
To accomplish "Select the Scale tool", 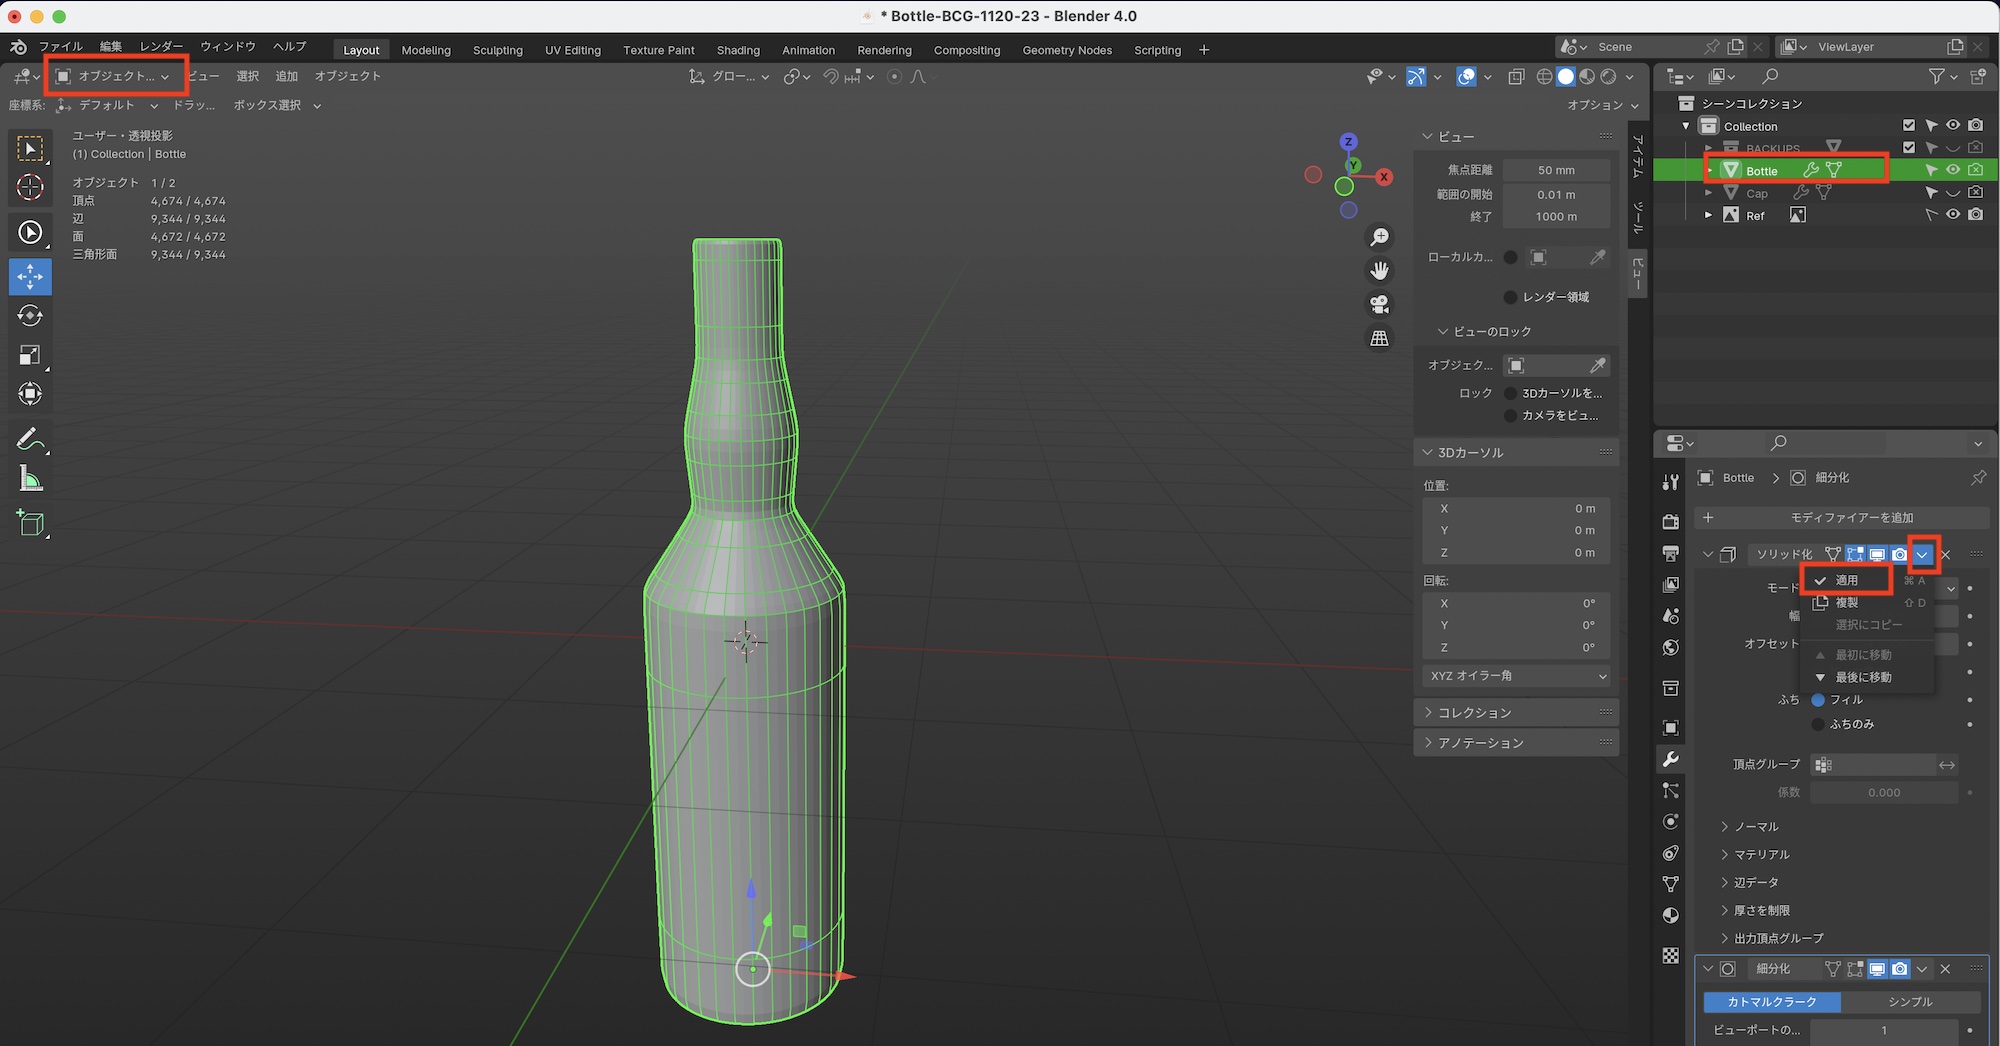I will tap(30, 355).
